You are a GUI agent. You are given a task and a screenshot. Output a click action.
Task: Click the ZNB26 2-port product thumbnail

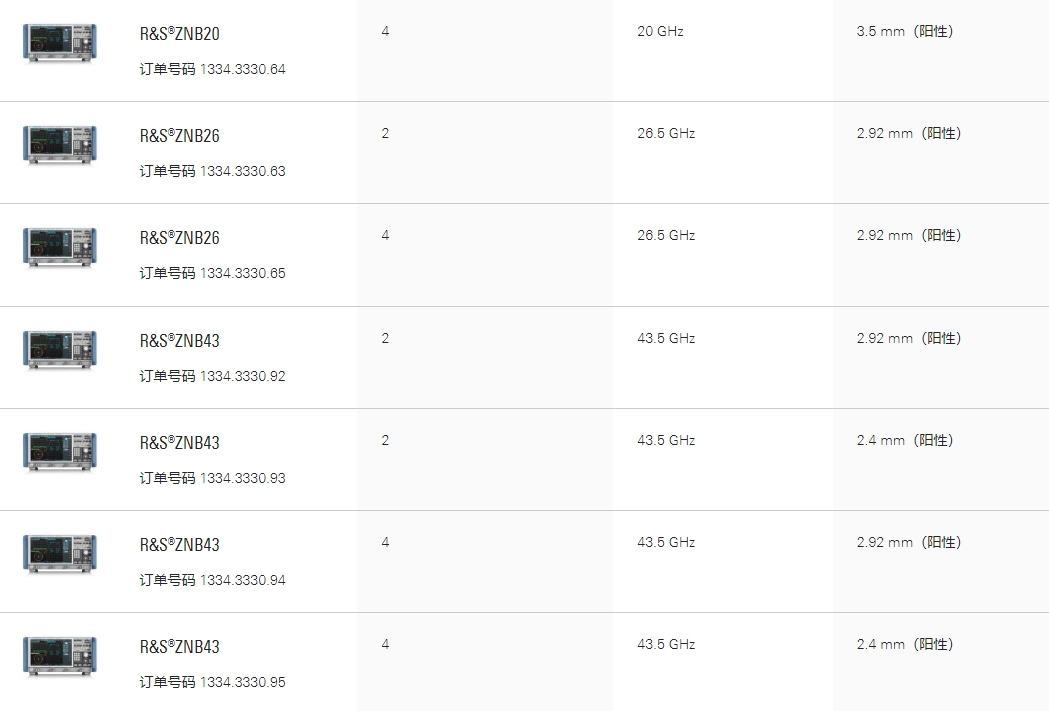[x=60, y=145]
